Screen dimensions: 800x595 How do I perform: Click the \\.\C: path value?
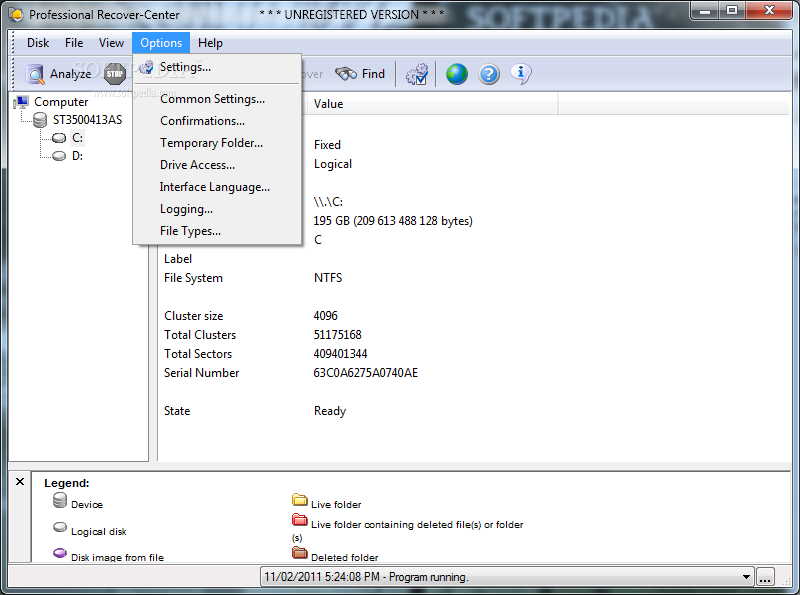(x=328, y=202)
